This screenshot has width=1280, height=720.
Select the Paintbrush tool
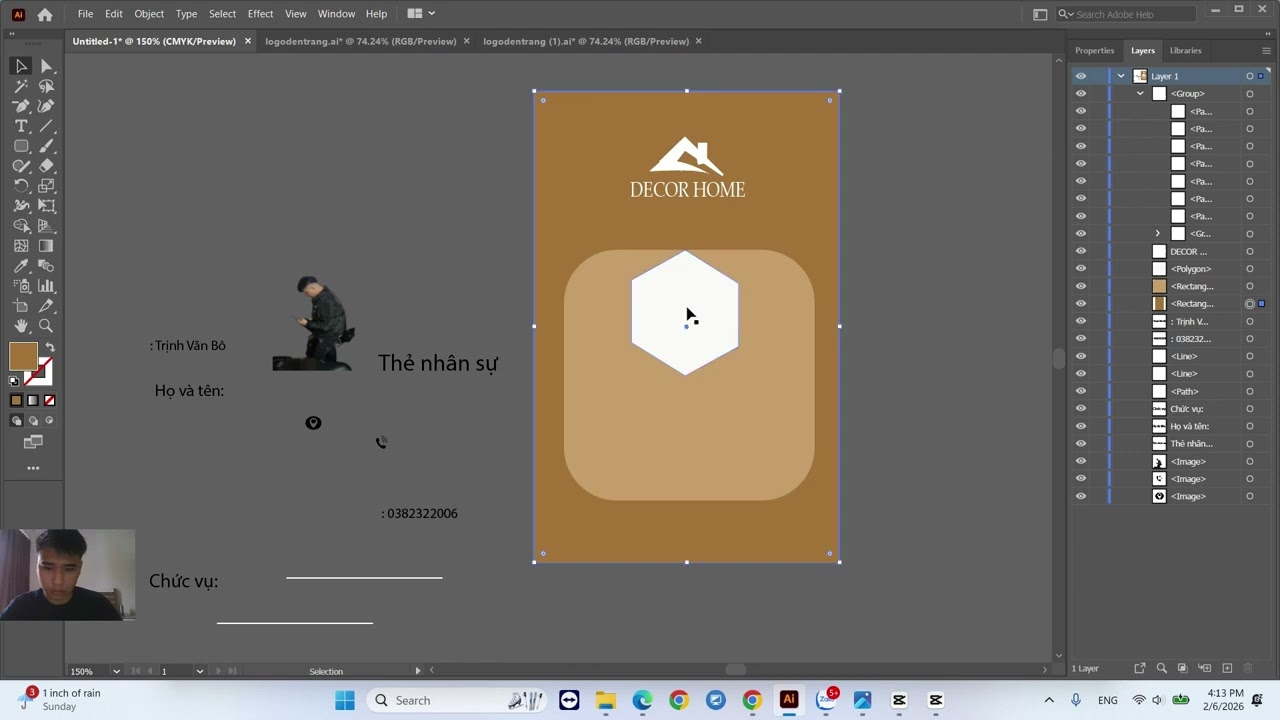46,146
